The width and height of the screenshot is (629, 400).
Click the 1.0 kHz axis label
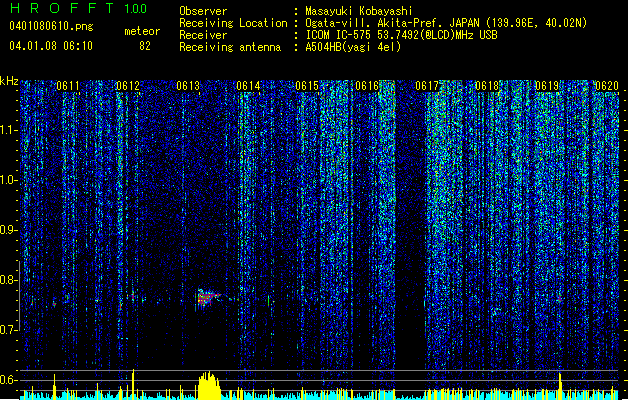coord(8,180)
